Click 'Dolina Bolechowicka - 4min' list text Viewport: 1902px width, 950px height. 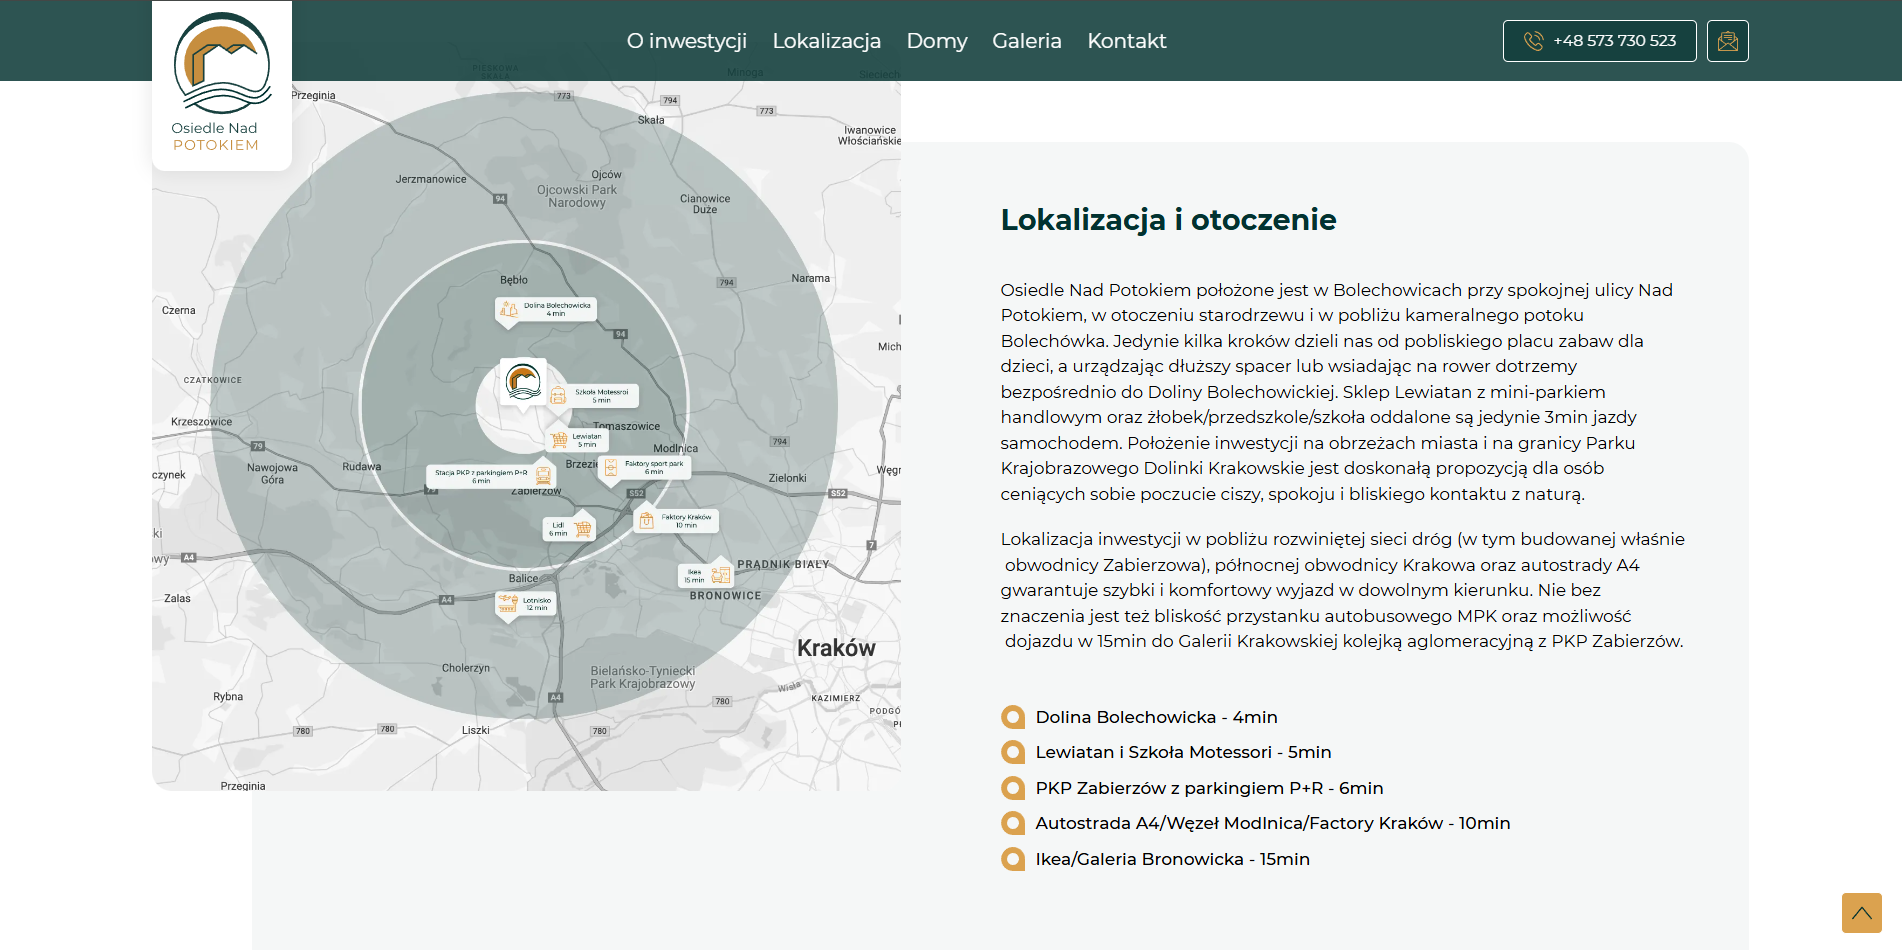[1157, 717]
